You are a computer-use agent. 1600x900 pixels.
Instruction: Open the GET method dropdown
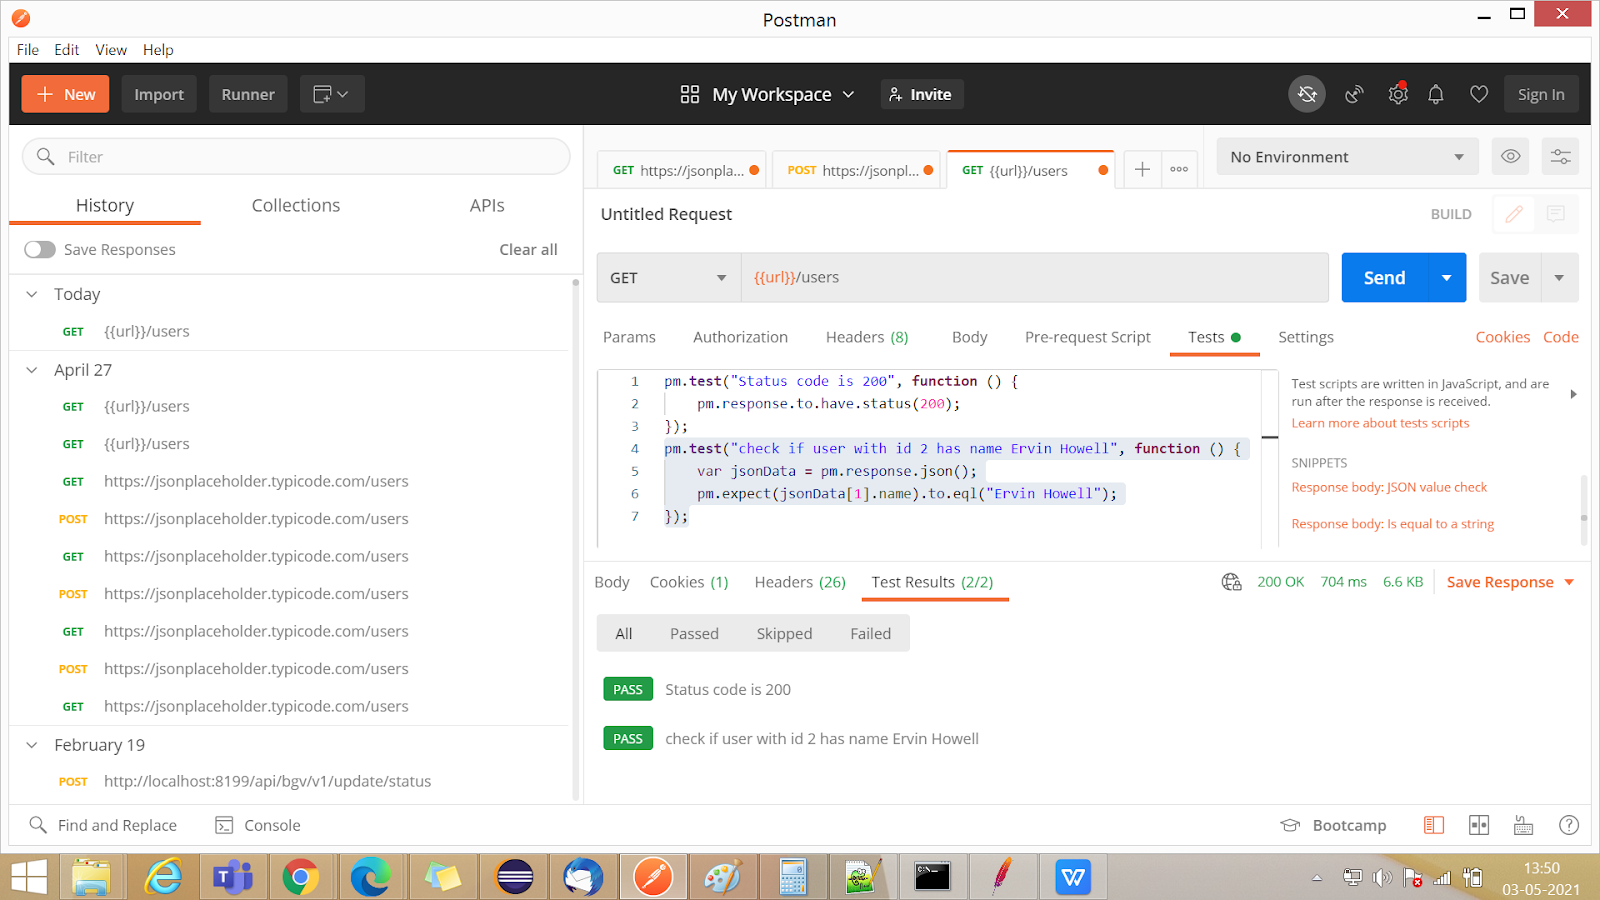pyautogui.click(x=668, y=278)
